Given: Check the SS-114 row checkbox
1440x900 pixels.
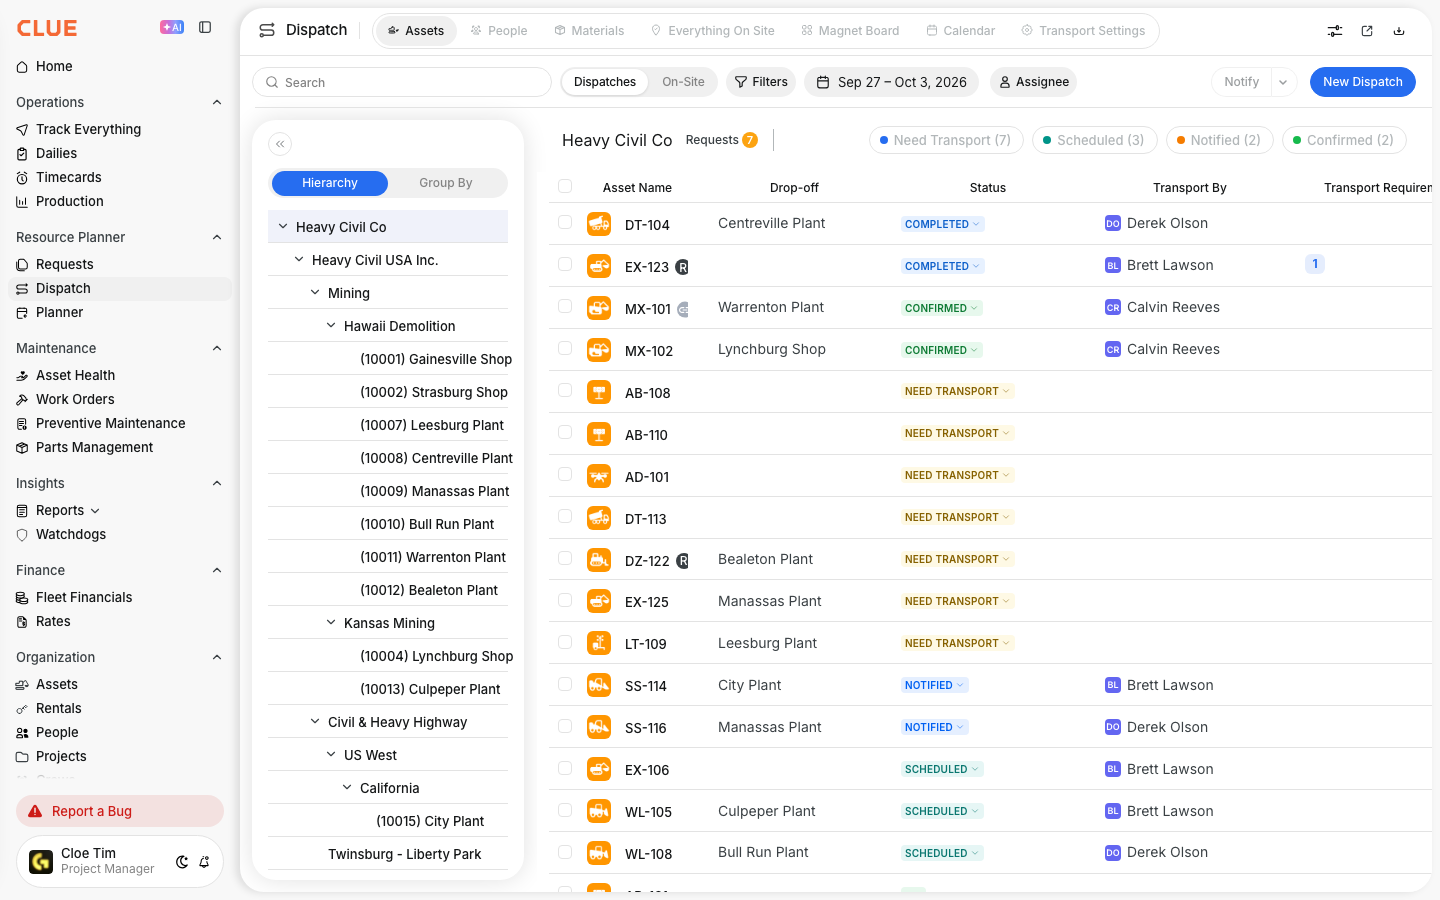Looking at the screenshot, I should pos(565,684).
